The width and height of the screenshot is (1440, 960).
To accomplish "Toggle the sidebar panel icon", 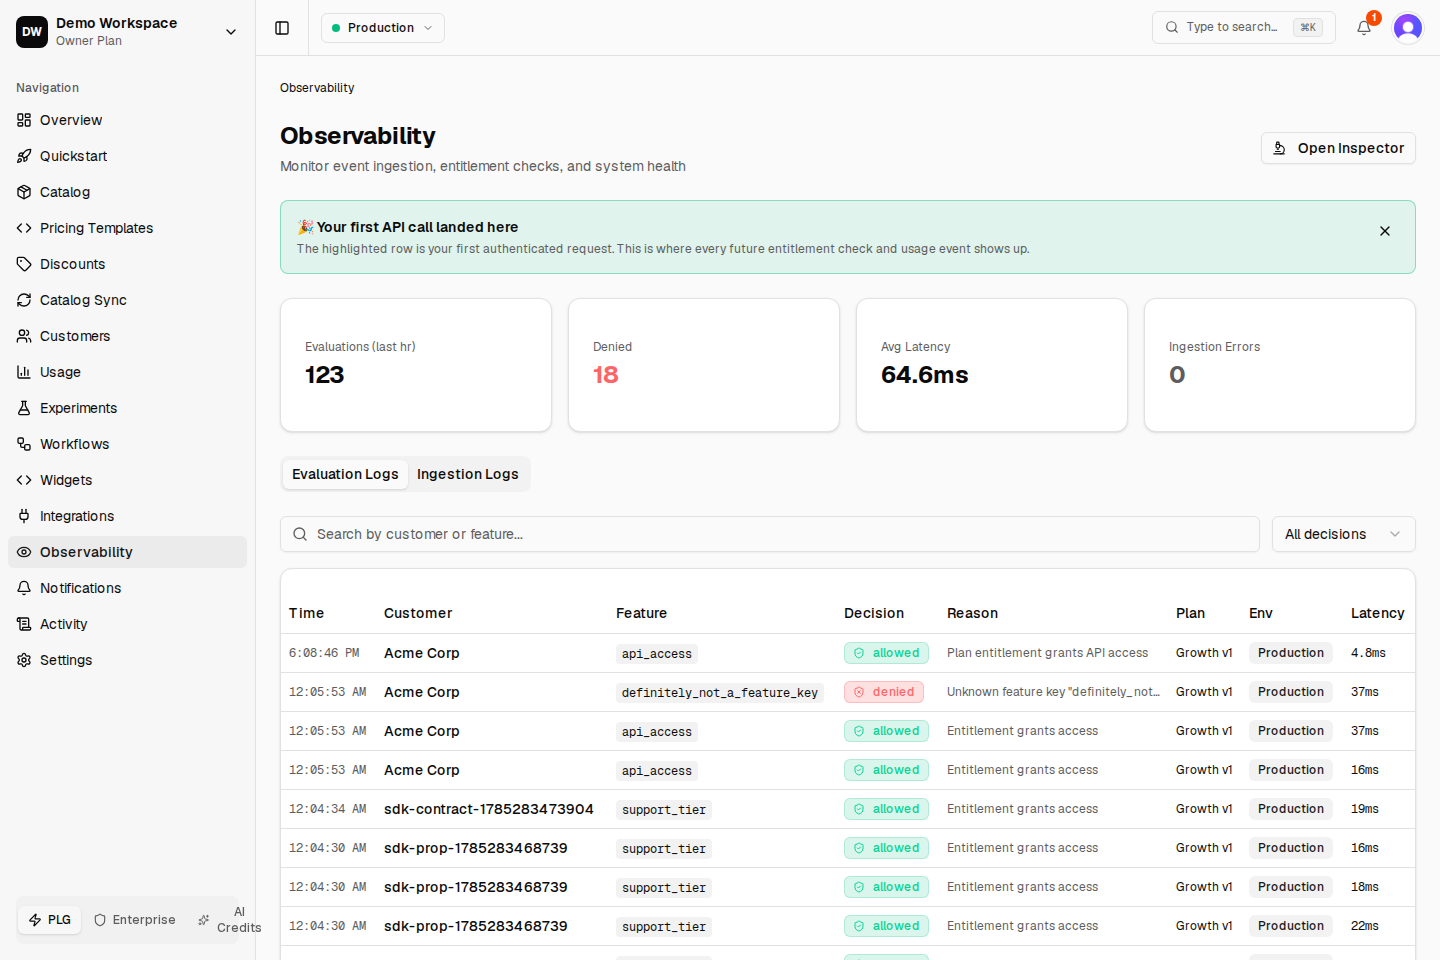I will coord(282,28).
